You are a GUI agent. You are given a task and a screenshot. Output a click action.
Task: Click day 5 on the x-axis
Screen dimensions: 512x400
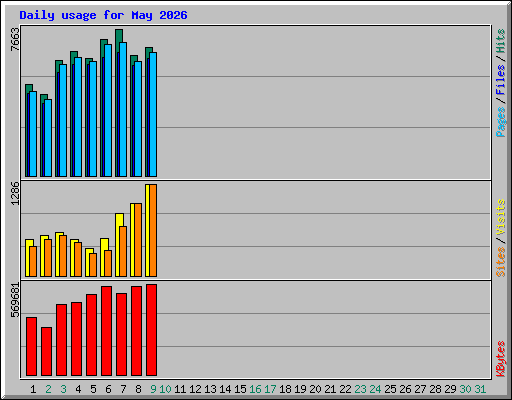[x=93, y=389]
